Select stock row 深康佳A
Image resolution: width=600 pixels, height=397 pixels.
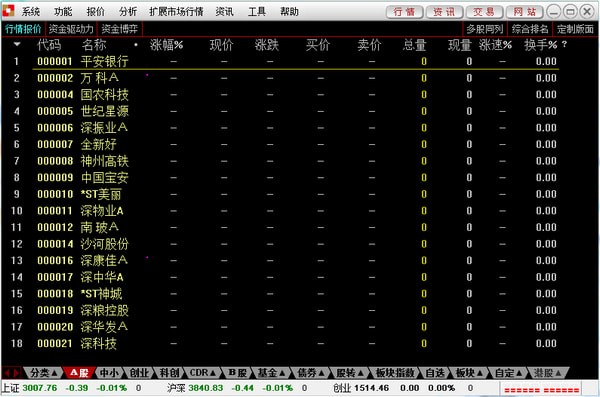click(x=285, y=261)
